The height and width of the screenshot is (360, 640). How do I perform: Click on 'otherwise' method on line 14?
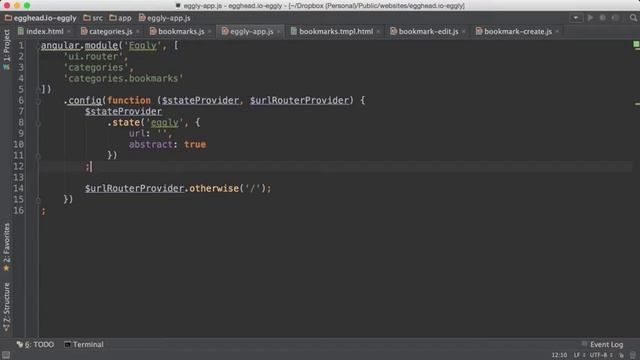pyautogui.click(x=214, y=188)
